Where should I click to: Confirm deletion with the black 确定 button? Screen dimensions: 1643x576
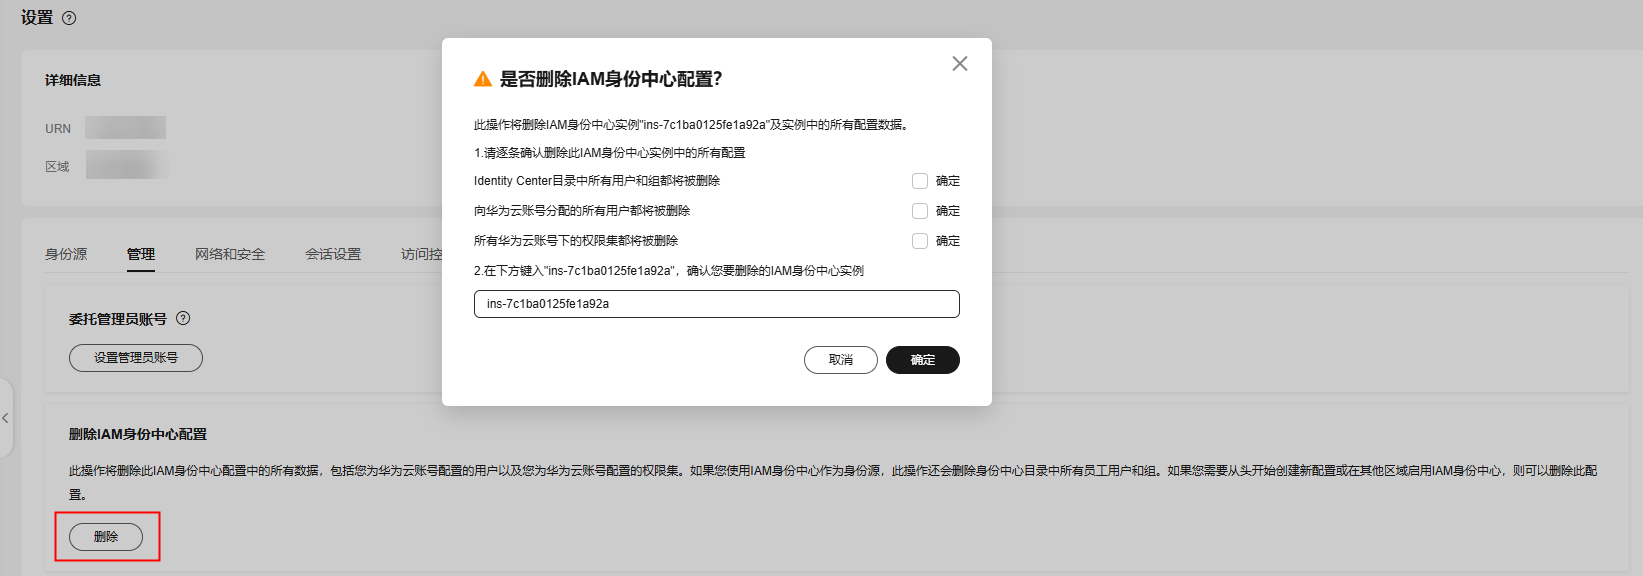(x=922, y=360)
